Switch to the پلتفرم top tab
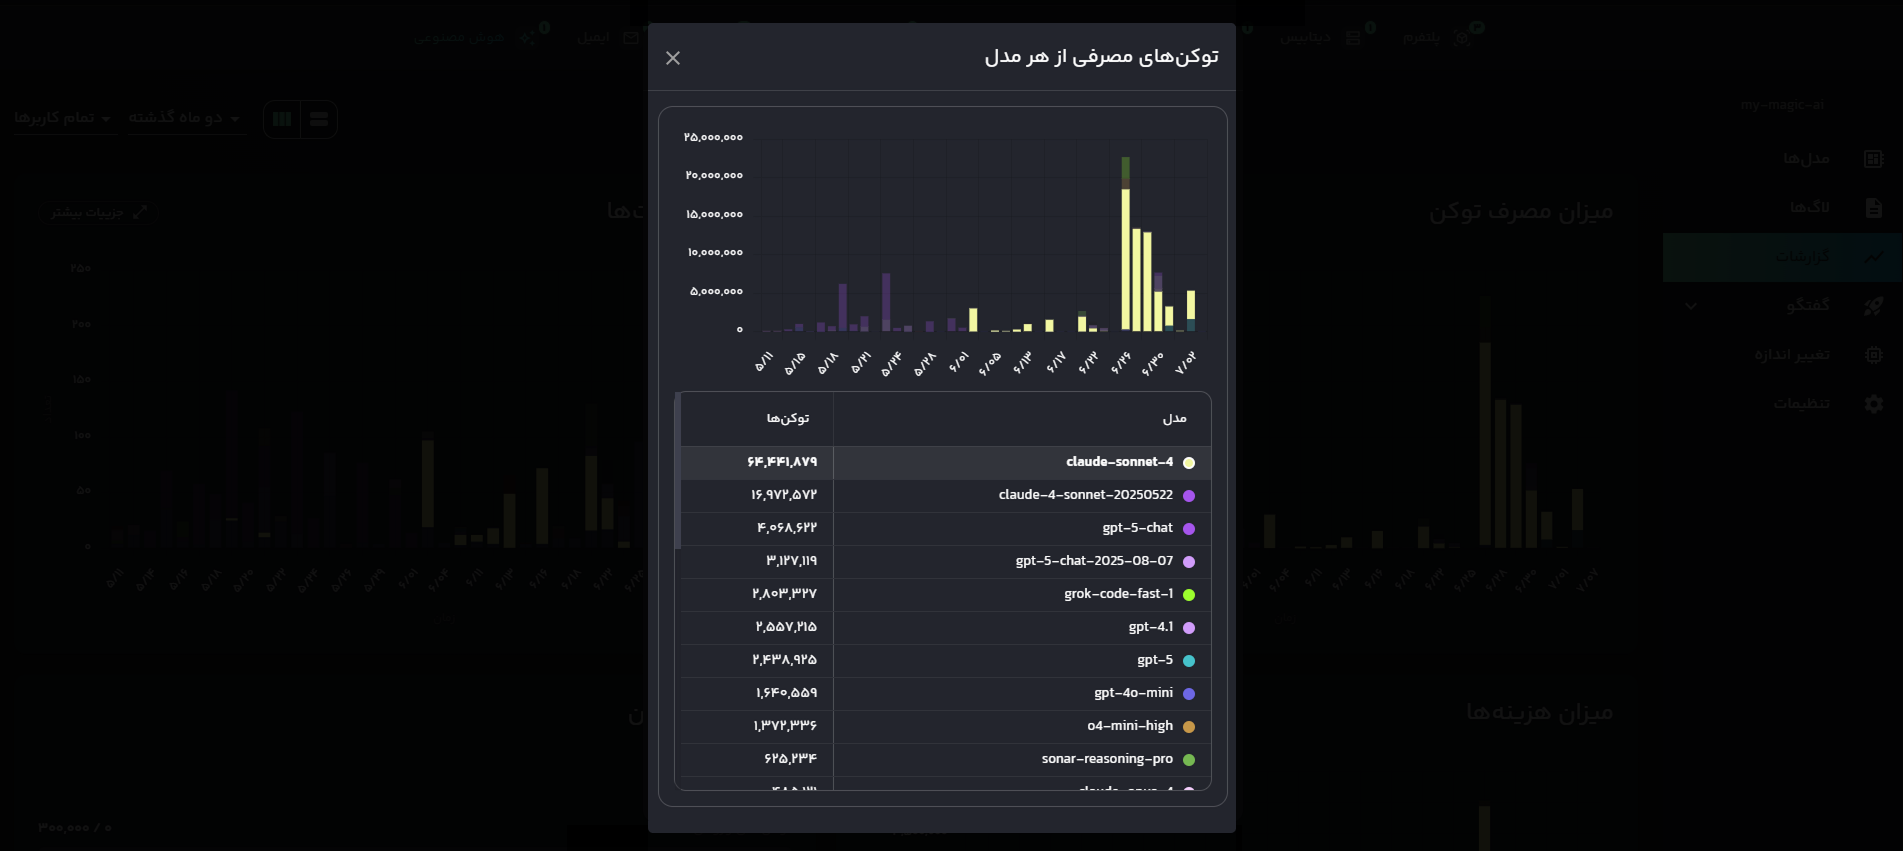The image size is (1903, 851). 1437,37
